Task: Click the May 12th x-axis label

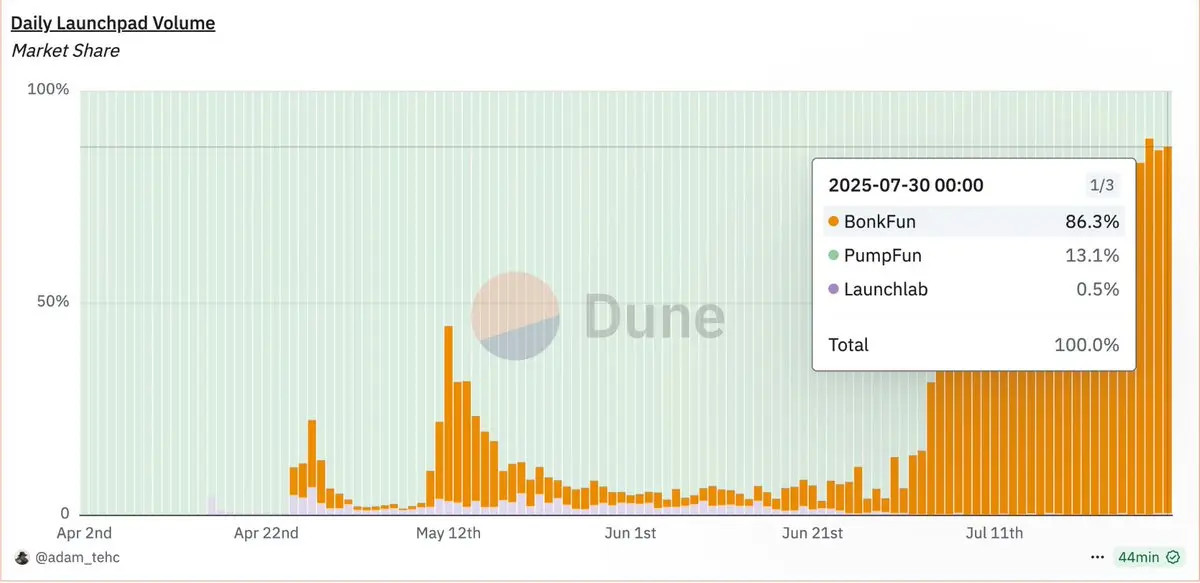Action: (x=448, y=533)
